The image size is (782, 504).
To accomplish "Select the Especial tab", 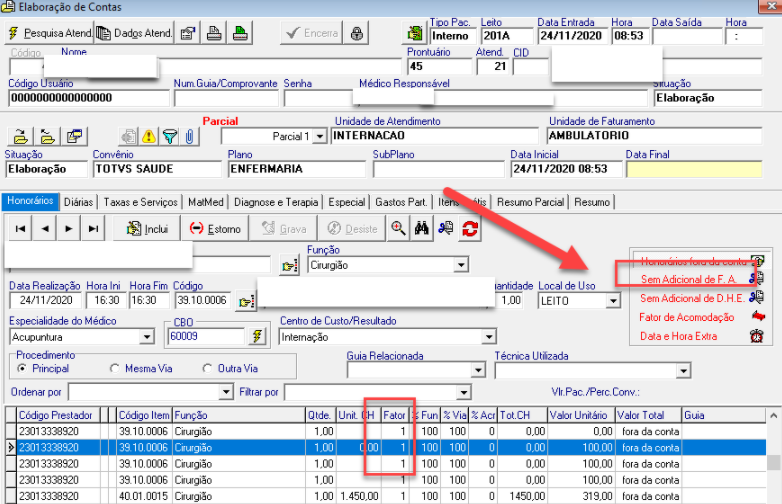I will (x=347, y=202).
